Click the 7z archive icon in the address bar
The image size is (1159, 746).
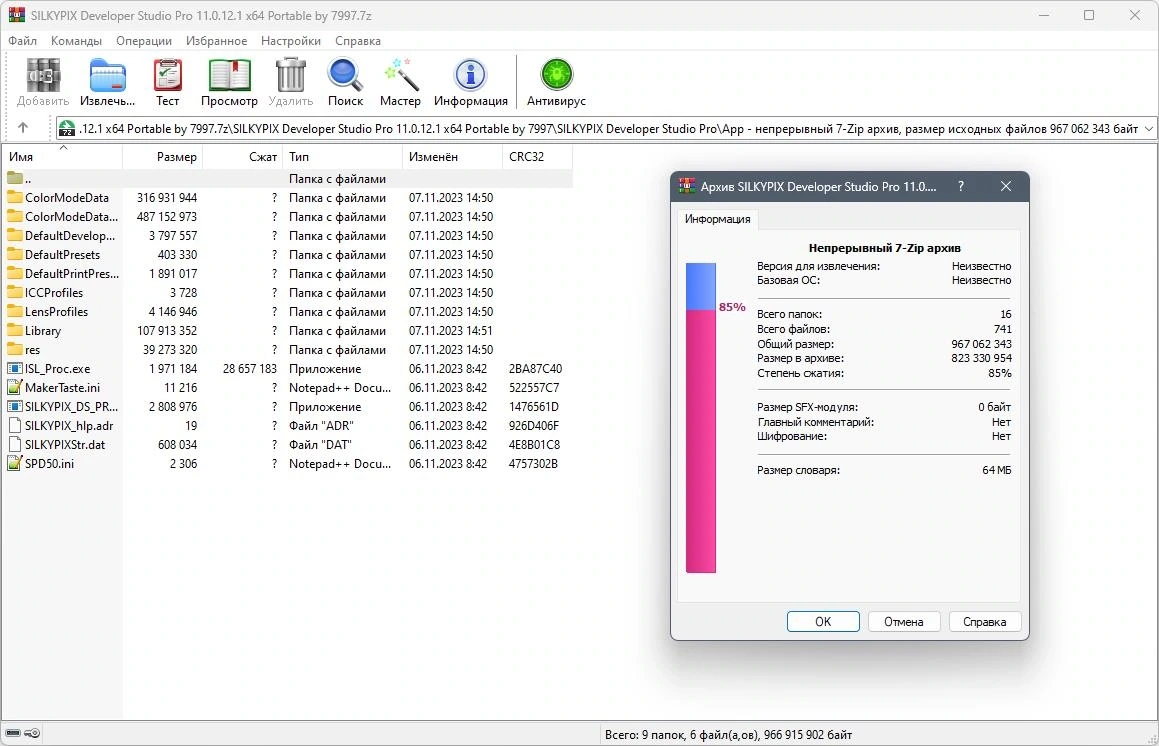click(x=67, y=129)
